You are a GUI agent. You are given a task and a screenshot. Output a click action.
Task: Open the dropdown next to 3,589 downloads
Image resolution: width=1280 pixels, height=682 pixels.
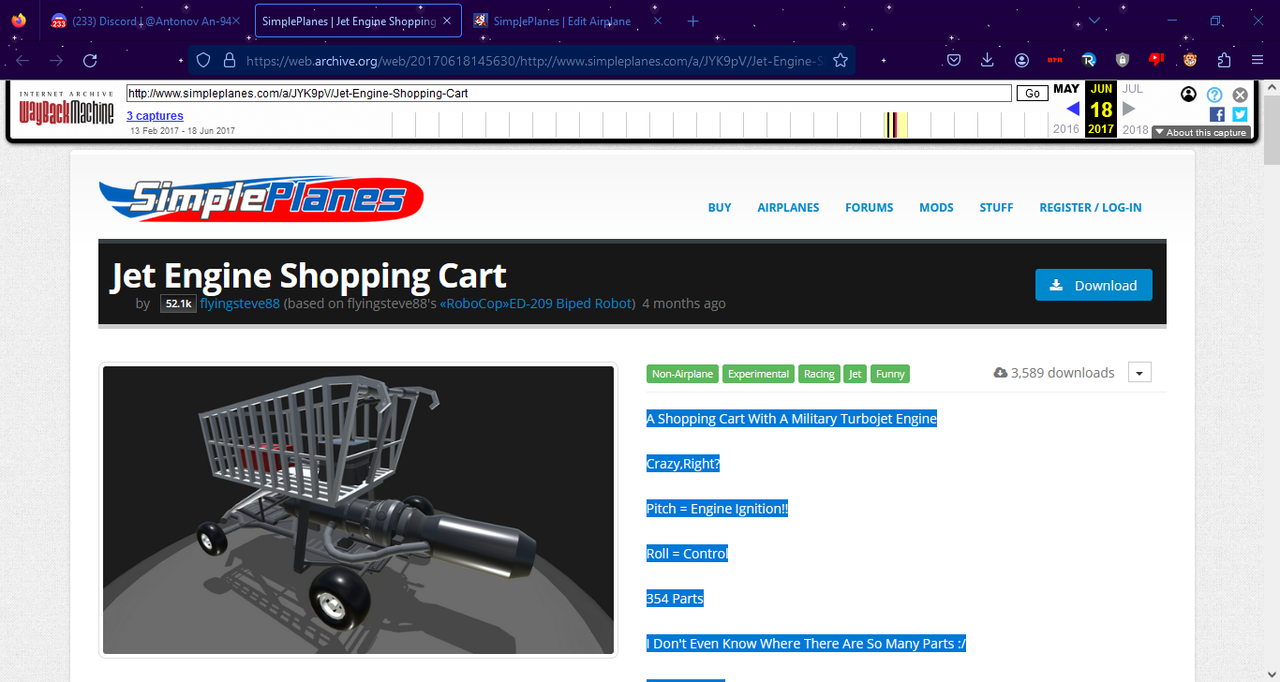click(1139, 373)
